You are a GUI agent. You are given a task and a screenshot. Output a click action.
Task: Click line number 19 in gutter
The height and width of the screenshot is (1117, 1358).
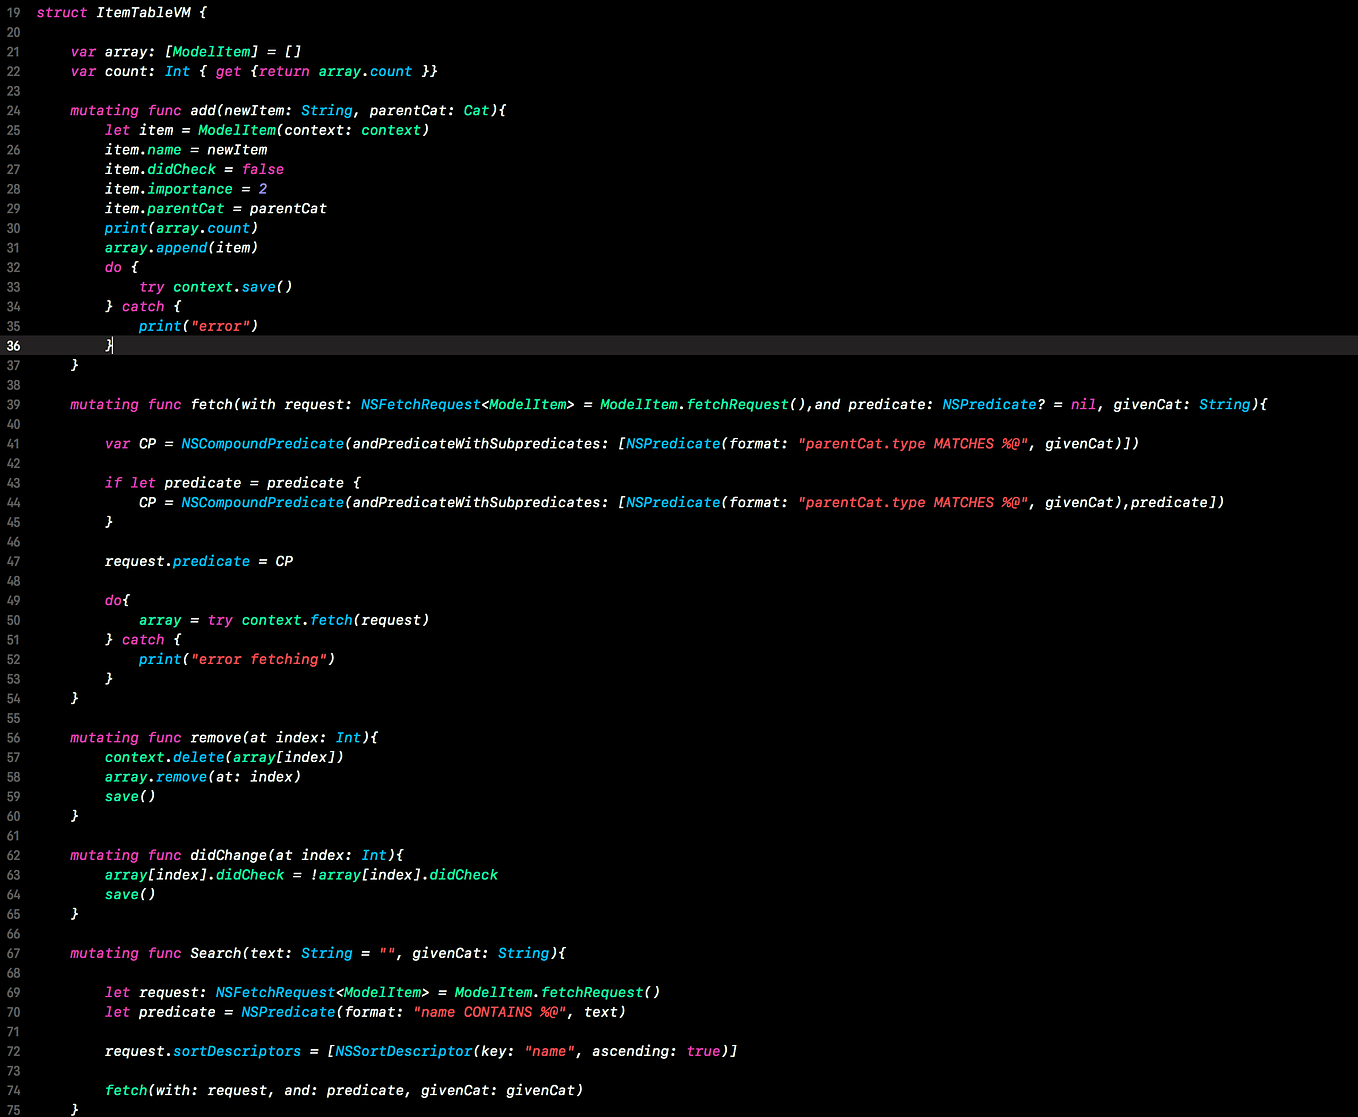tap(13, 13)
